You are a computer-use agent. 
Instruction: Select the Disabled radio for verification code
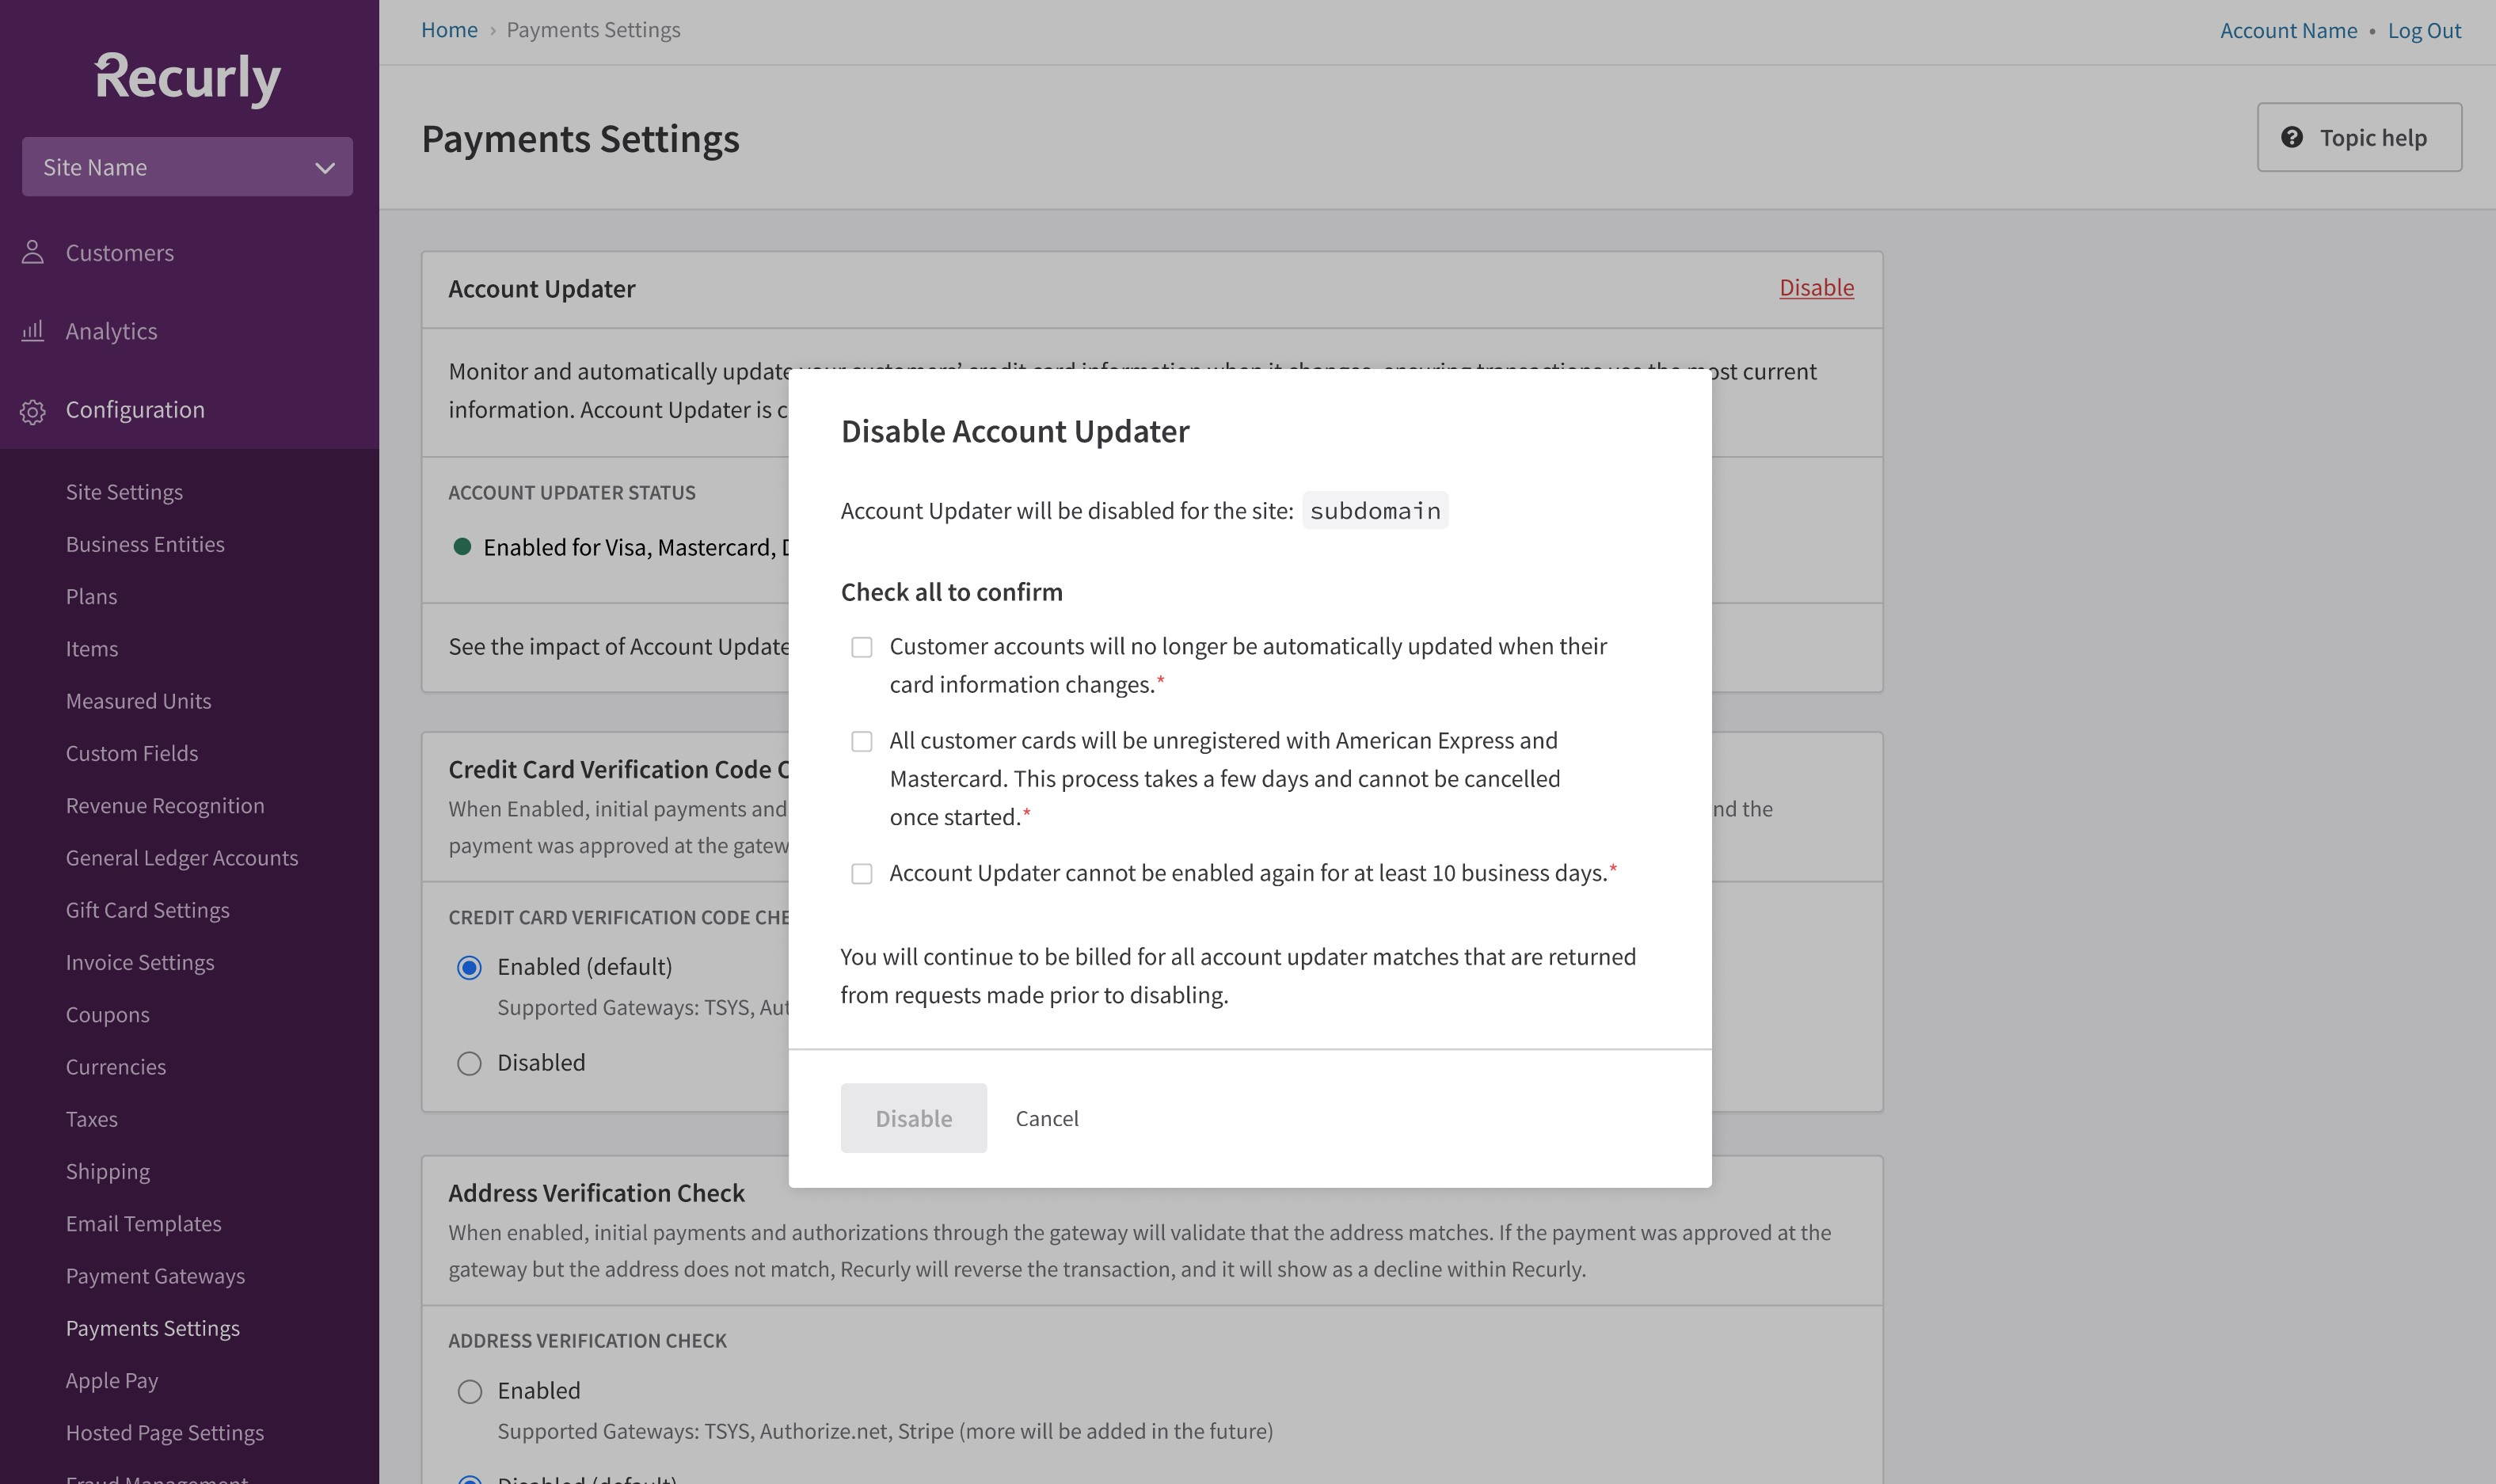point(469,1063)
